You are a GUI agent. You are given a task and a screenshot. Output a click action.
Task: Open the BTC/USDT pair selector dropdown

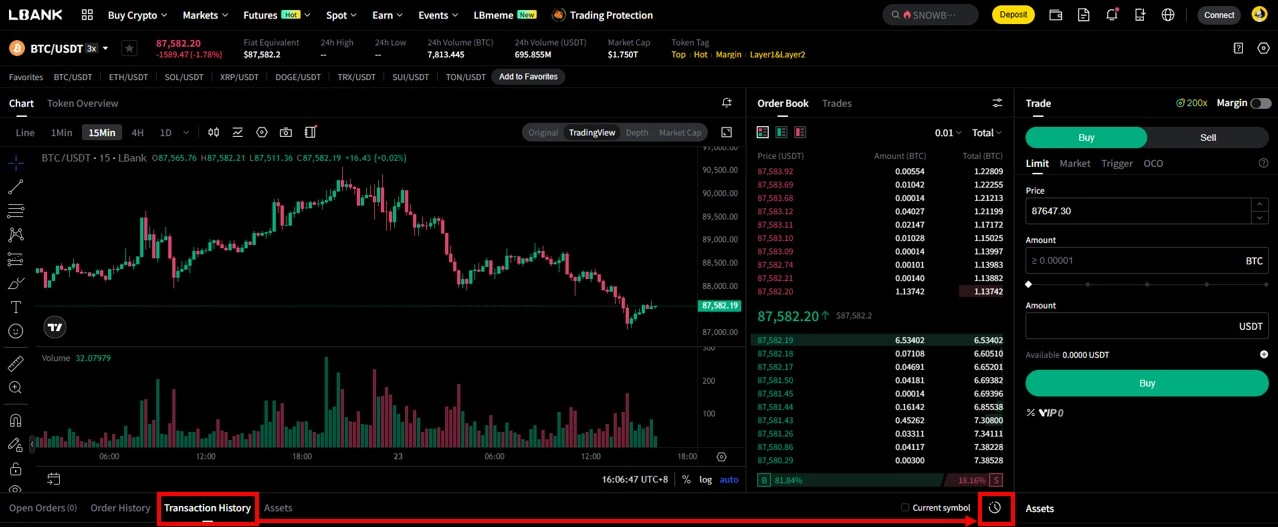click(105, 48)
